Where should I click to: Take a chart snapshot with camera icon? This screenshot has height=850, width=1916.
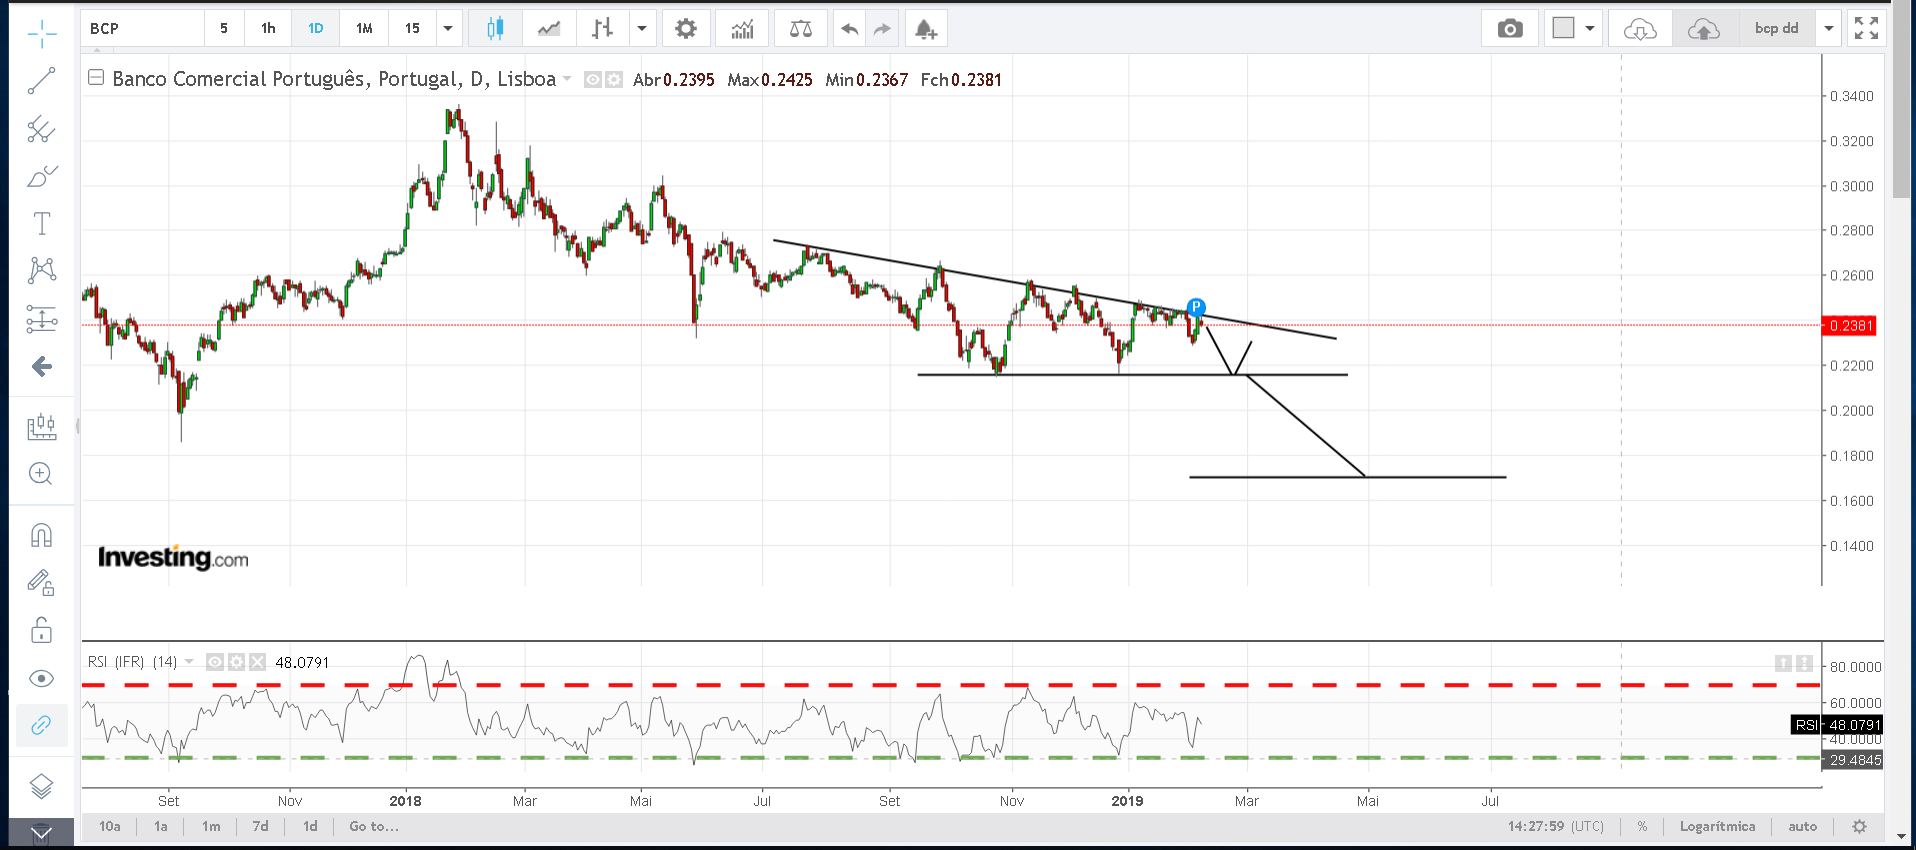(1510, 29)
